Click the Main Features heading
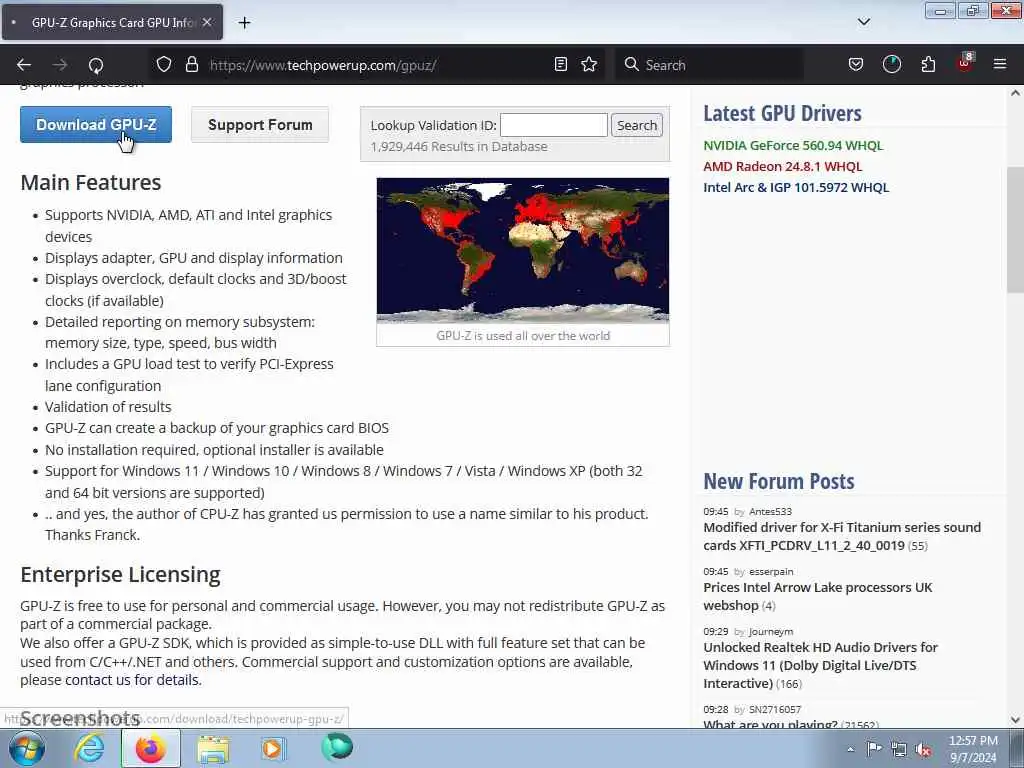The image size is (1024, 768). 91,182
